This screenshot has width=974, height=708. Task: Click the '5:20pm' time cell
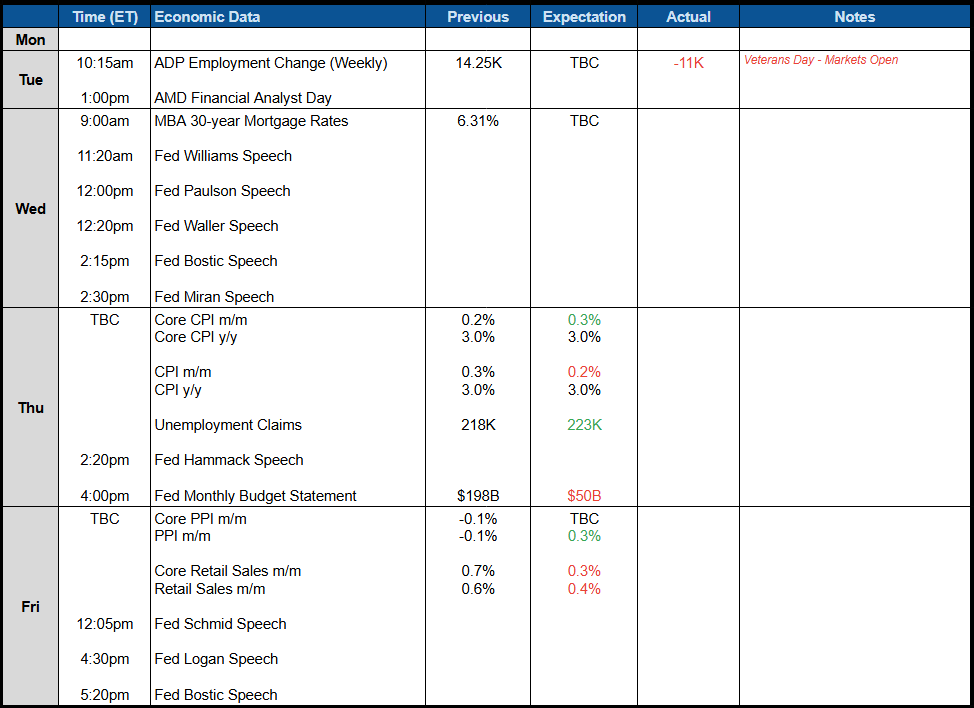pyautogui.click(x=104, y=694)
